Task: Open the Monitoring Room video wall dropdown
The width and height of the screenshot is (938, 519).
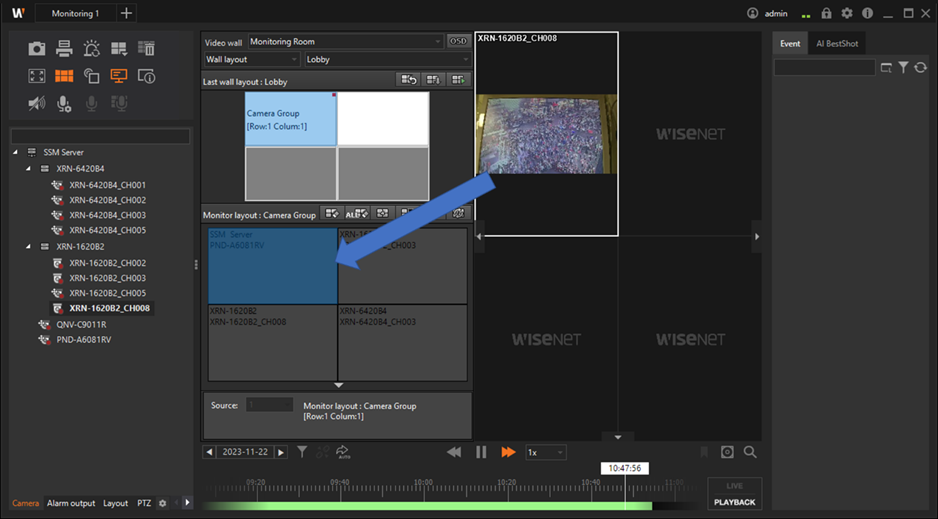Action: coord(344,42)
